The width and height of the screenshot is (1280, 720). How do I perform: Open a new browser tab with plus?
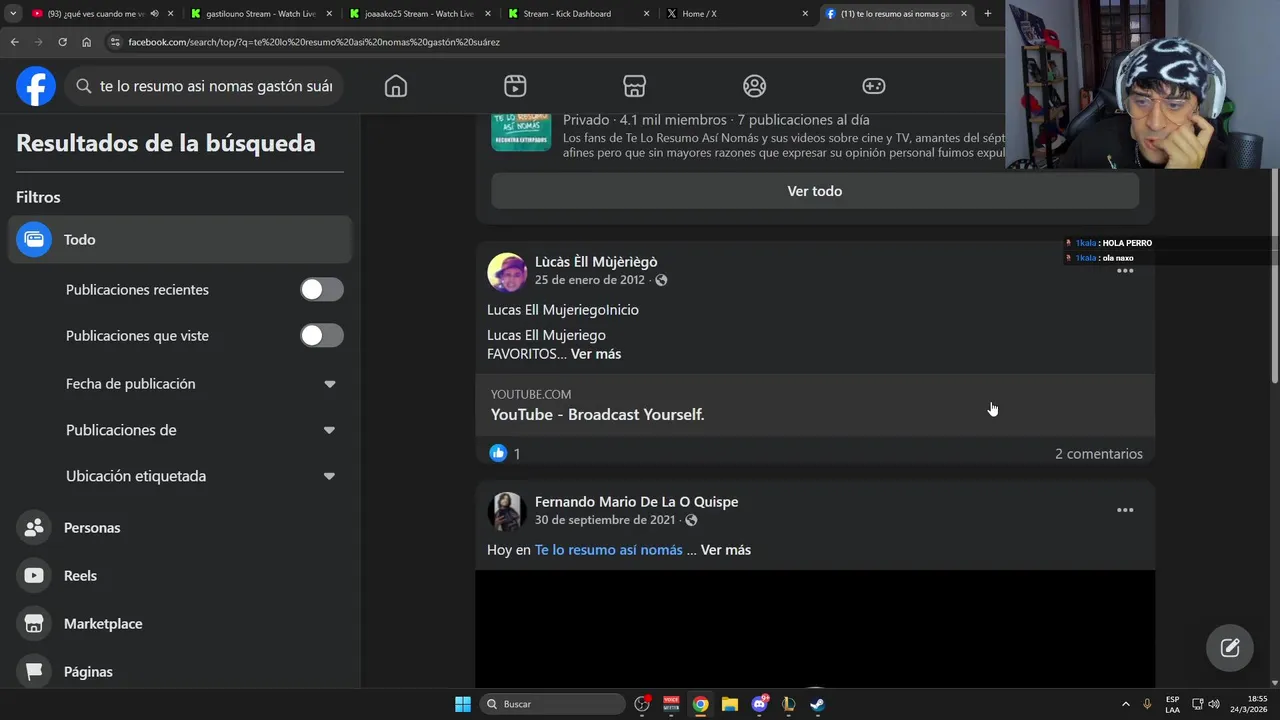tap(987, 14)
